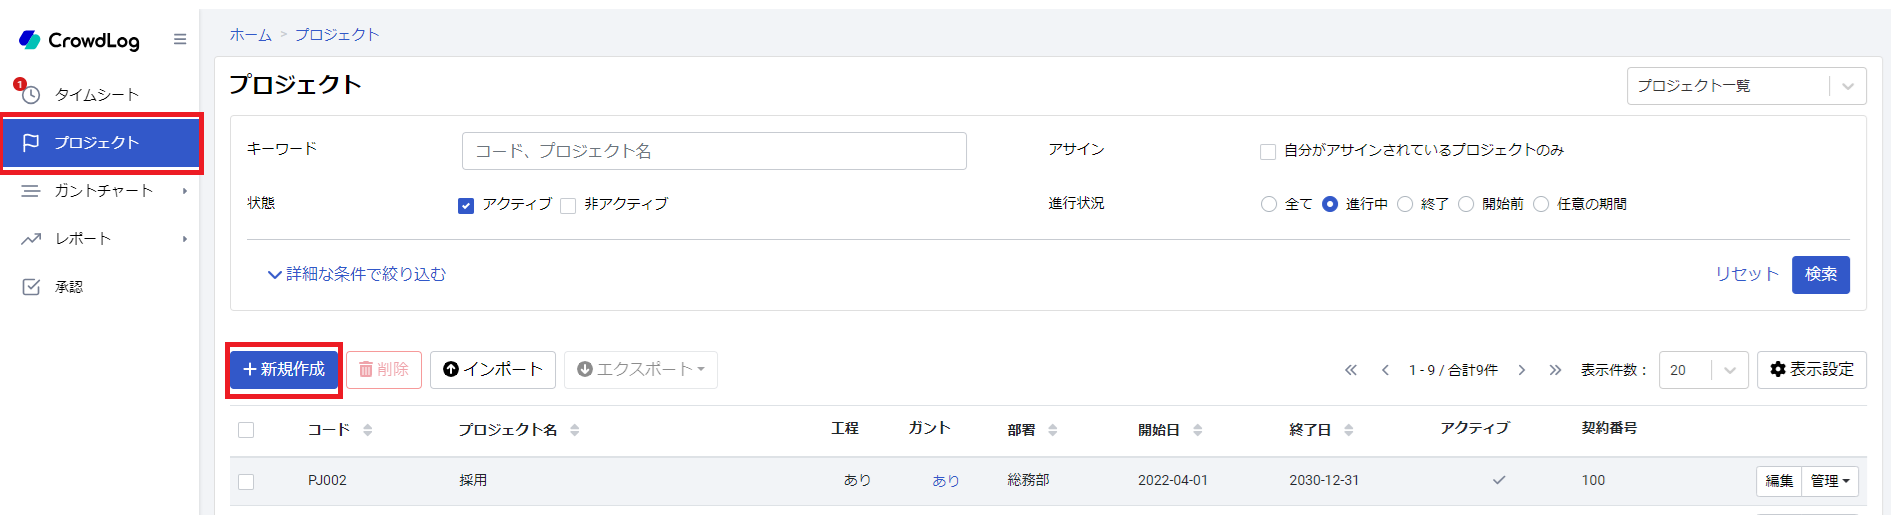This screenshot has height=515, width=1891.
Task: Toggle the hamburger menu beside CrowdLog logo
Action: pos(180,40)
